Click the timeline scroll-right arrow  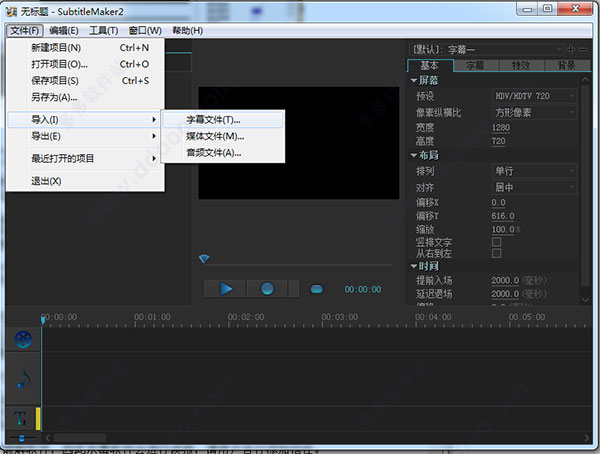tap(587, 438)
